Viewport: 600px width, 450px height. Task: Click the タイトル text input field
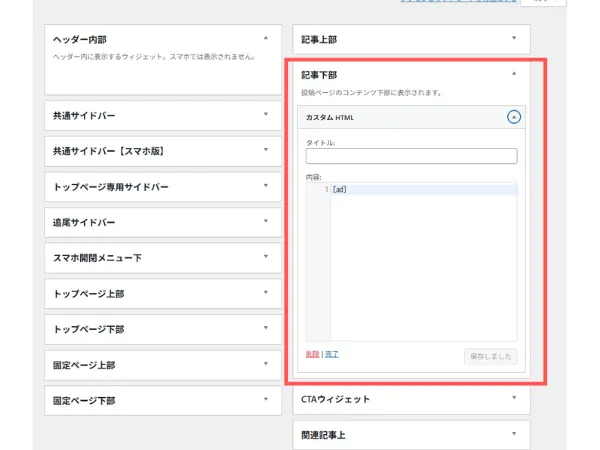411,156
